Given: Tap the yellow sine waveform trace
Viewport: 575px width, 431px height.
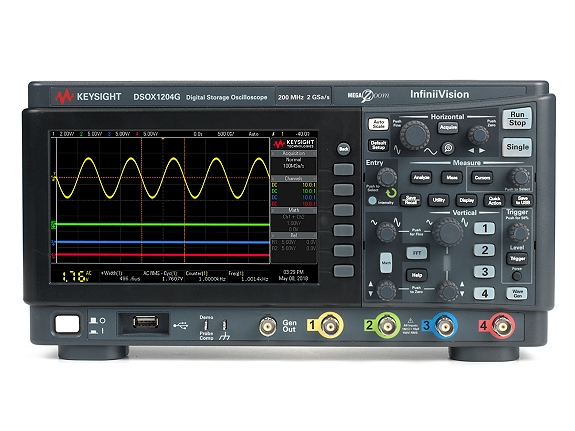Looking at the screenshot, I should pyautogui.click(x=162, y=178).
